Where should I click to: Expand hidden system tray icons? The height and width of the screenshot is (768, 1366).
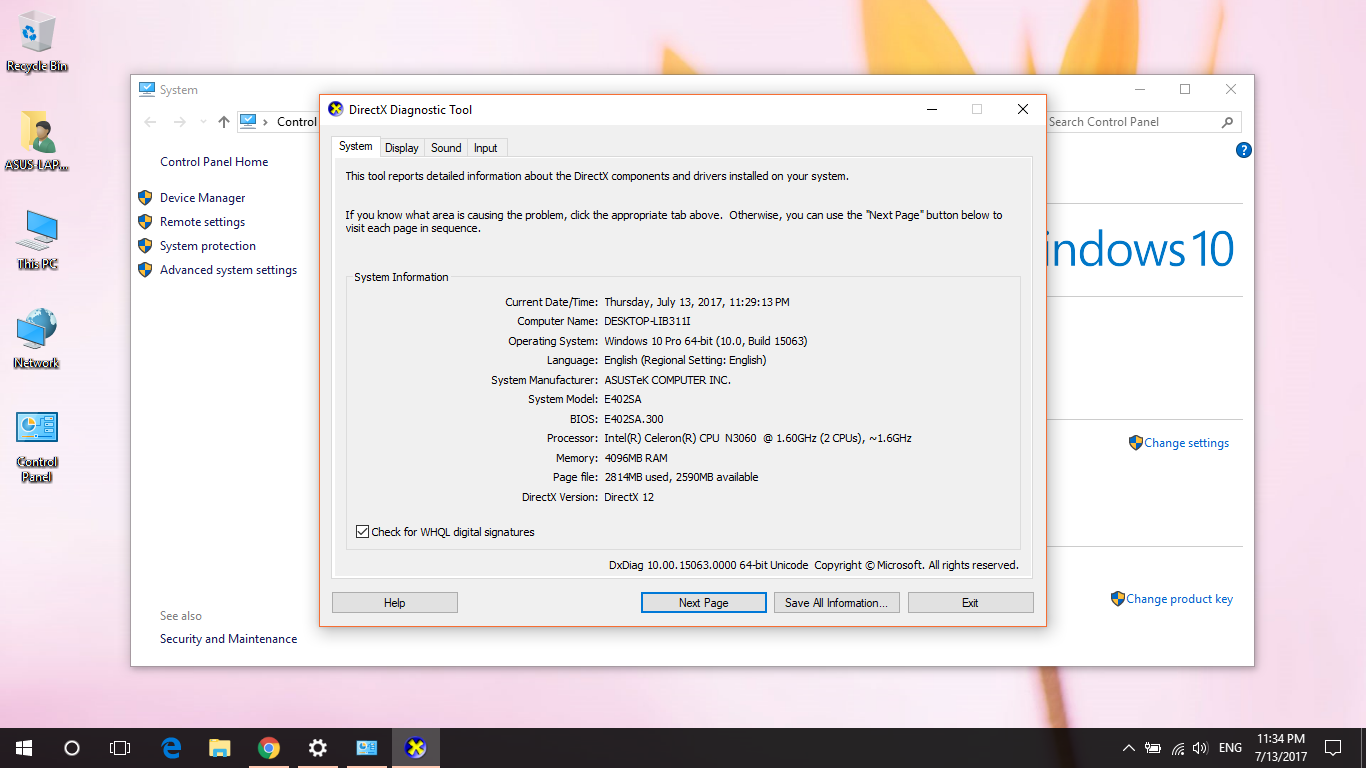(1129, 748)
